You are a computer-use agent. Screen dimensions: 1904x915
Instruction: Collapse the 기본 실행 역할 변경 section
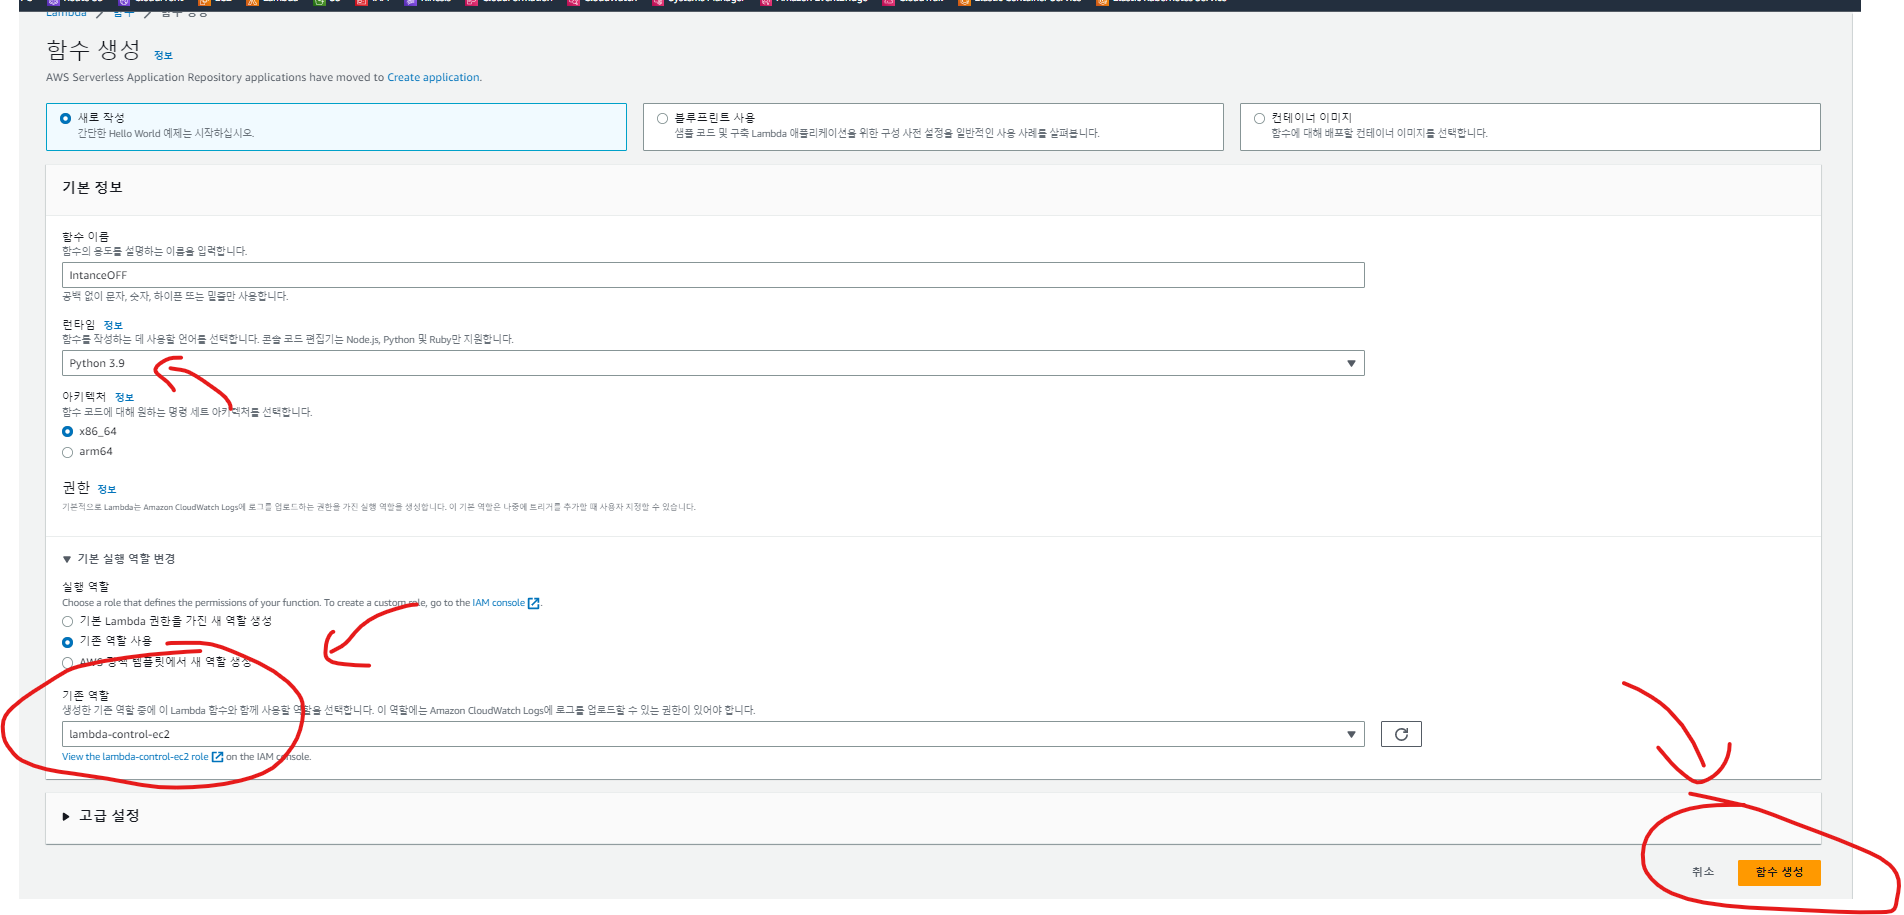click(118, 559)
